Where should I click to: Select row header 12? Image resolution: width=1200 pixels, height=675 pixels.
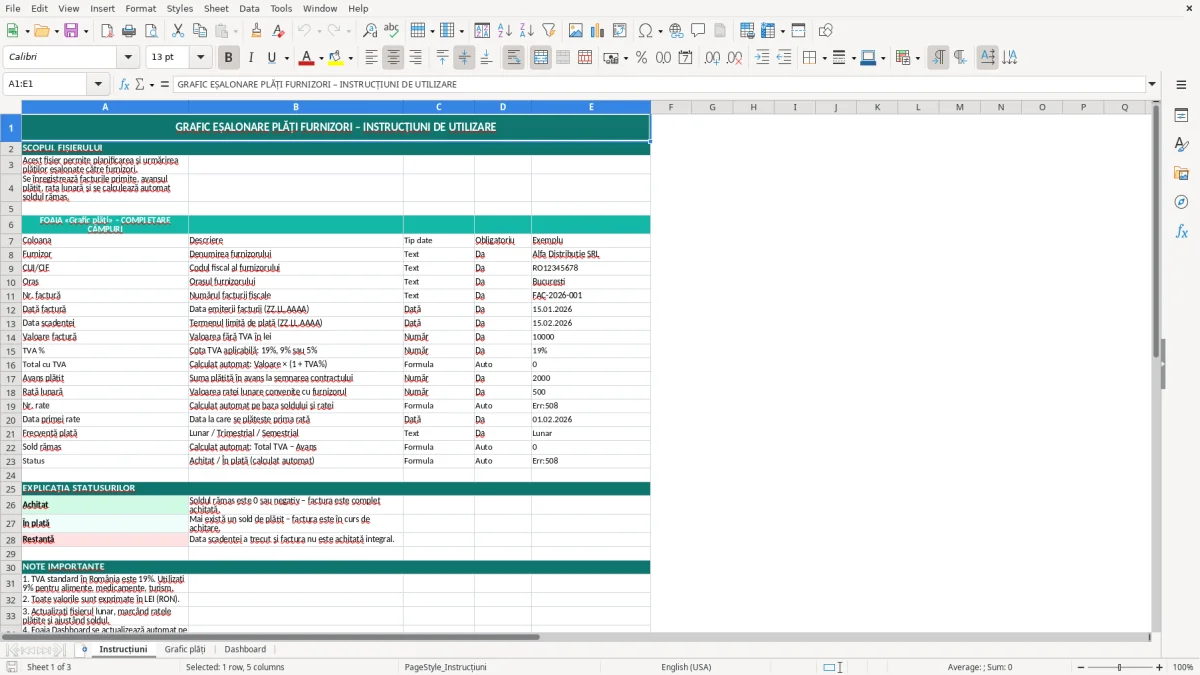[11, 309]
